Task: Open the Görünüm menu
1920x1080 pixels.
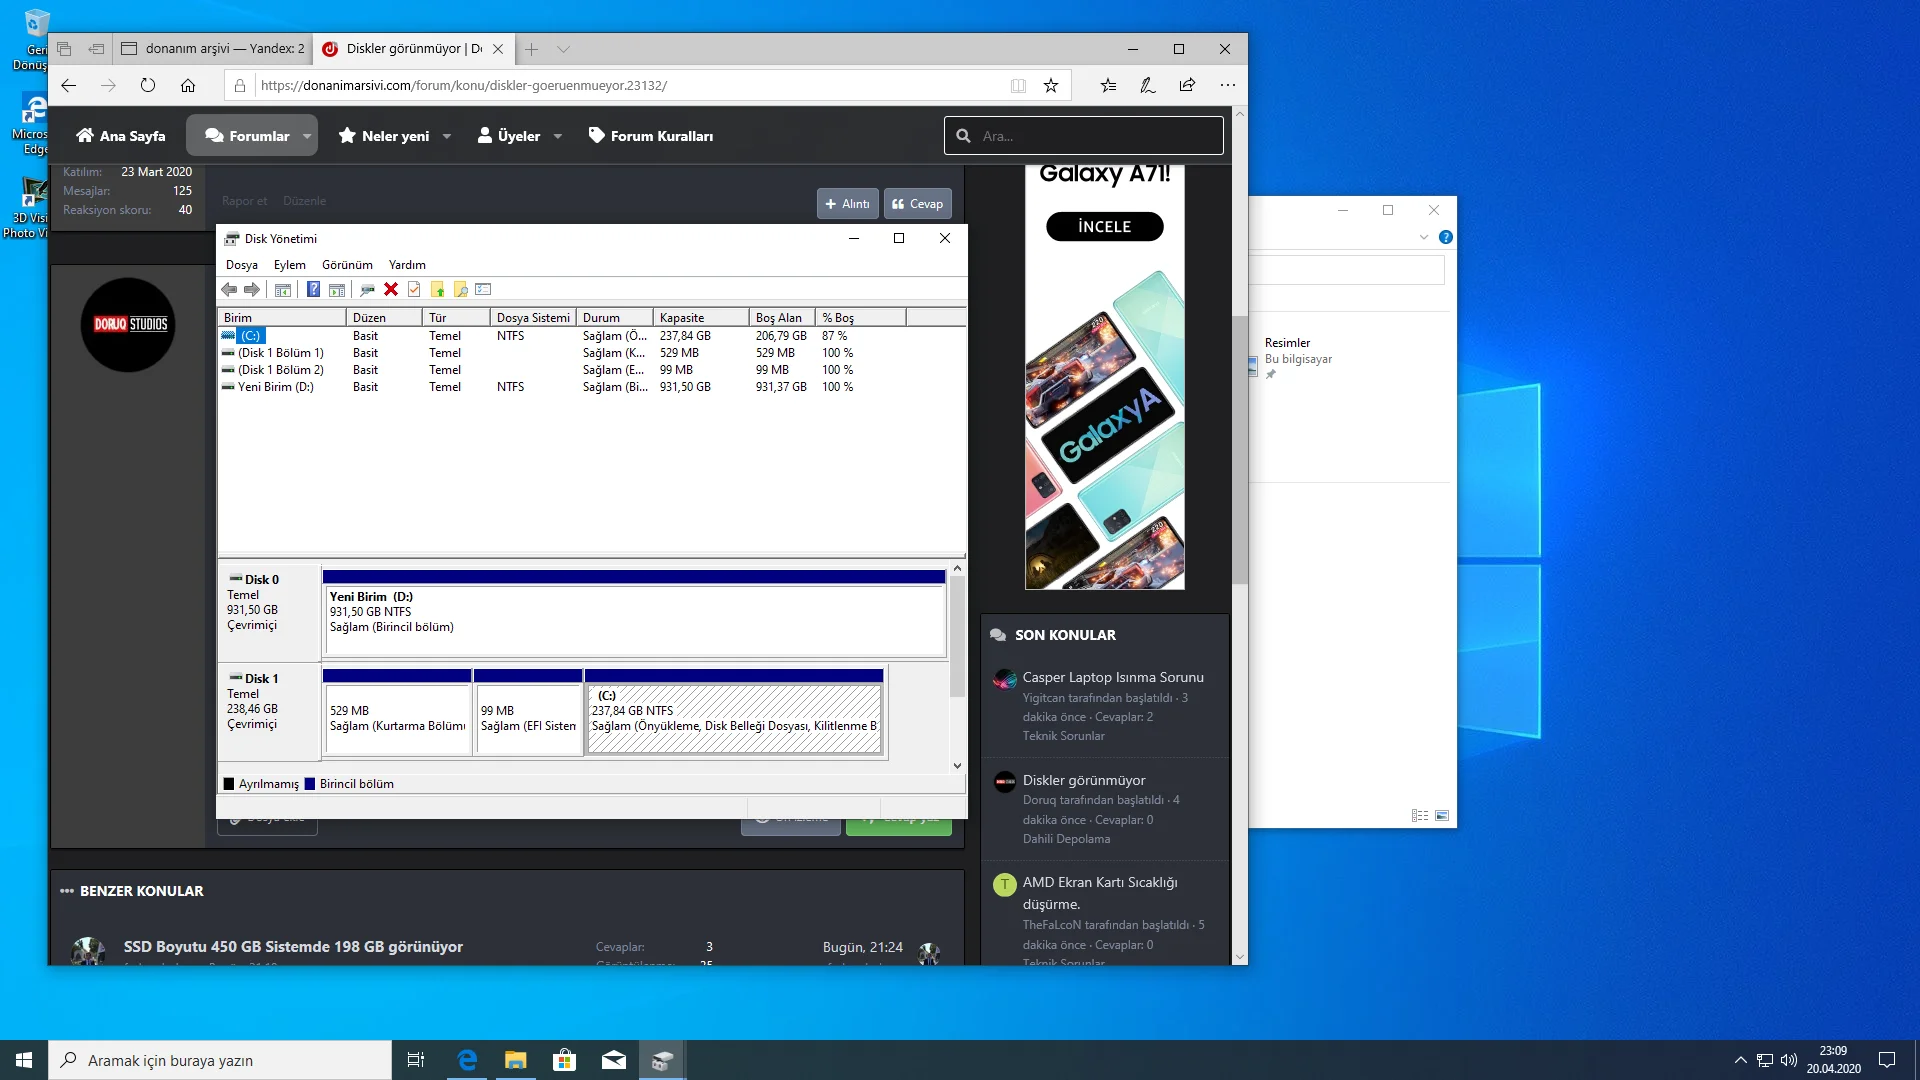Action: coord(347,265)
